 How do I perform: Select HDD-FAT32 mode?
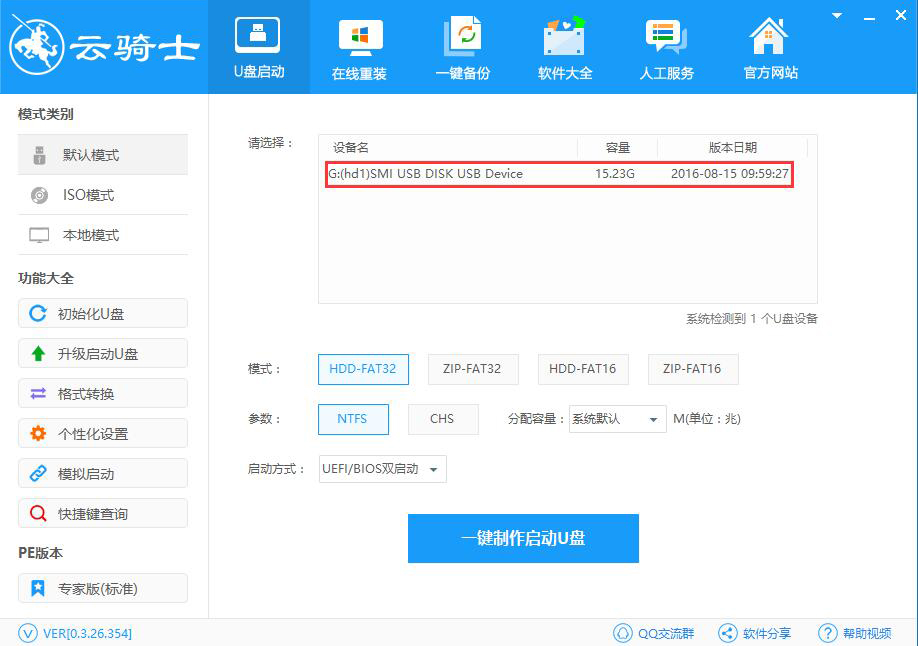click(x=363, y=369)
